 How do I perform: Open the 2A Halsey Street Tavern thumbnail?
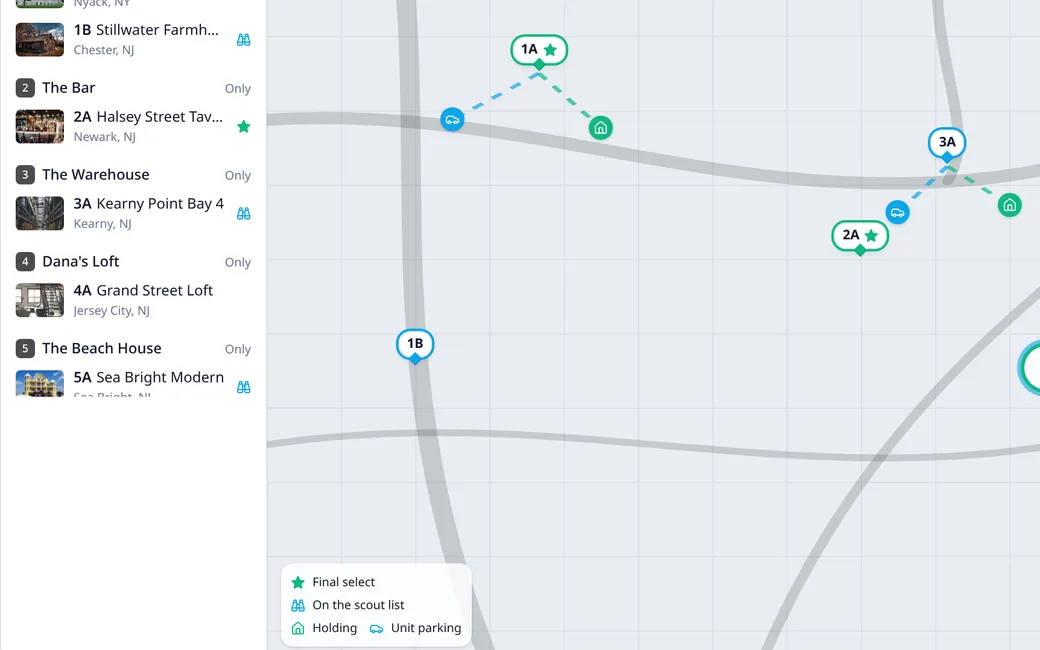coord(40,127)
